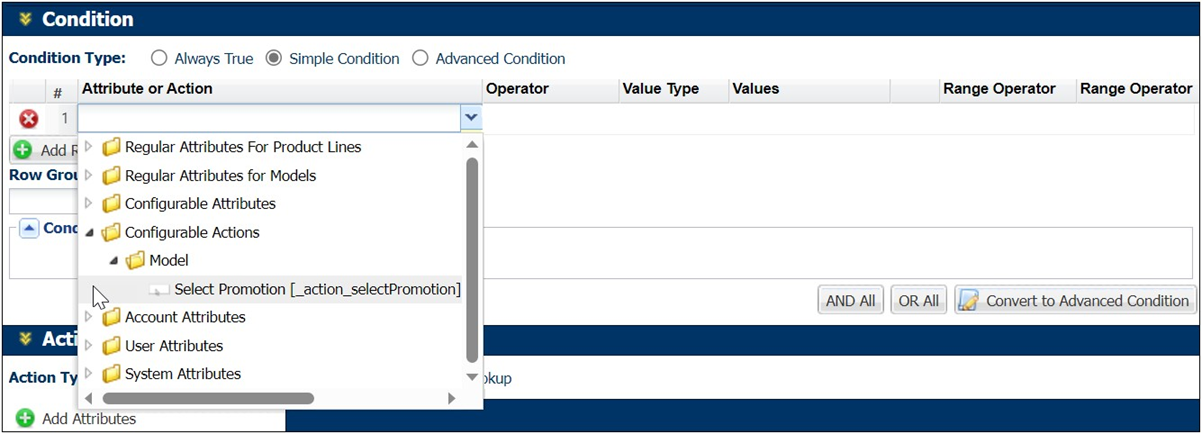Image resolution: width=1202 pixels, height=434 pixels.
Task: Click the Configurable Attributes folder icon
Action: (x=111, y=204)
